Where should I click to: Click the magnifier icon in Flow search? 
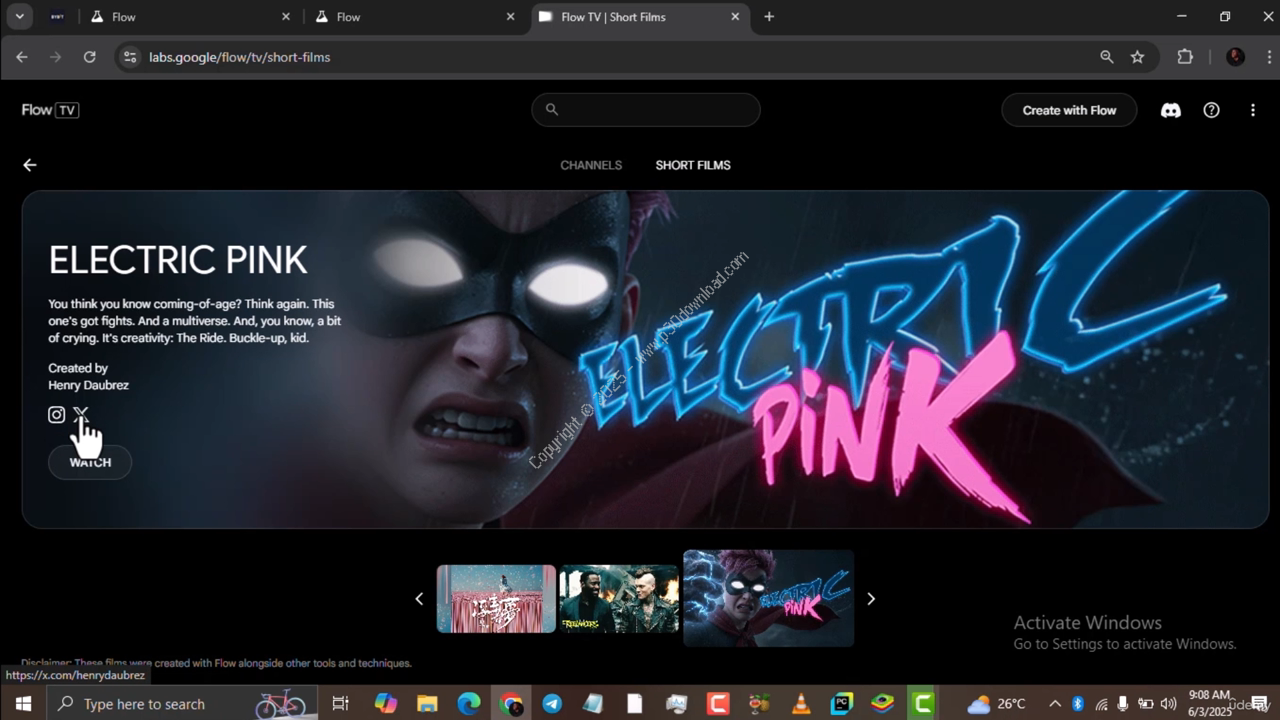551,110
